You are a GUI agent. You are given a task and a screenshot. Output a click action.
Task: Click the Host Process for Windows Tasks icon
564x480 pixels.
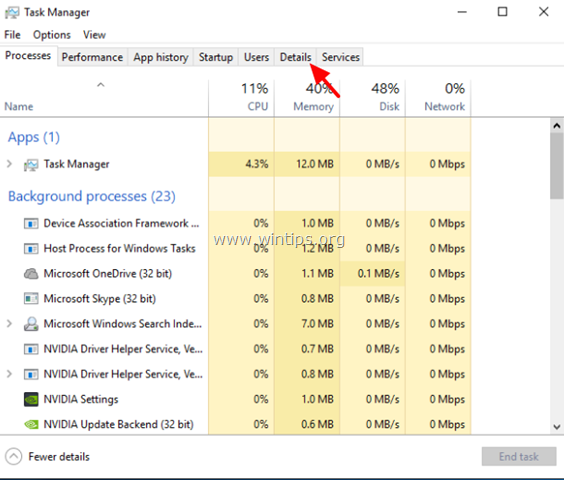tap(31, 249)
